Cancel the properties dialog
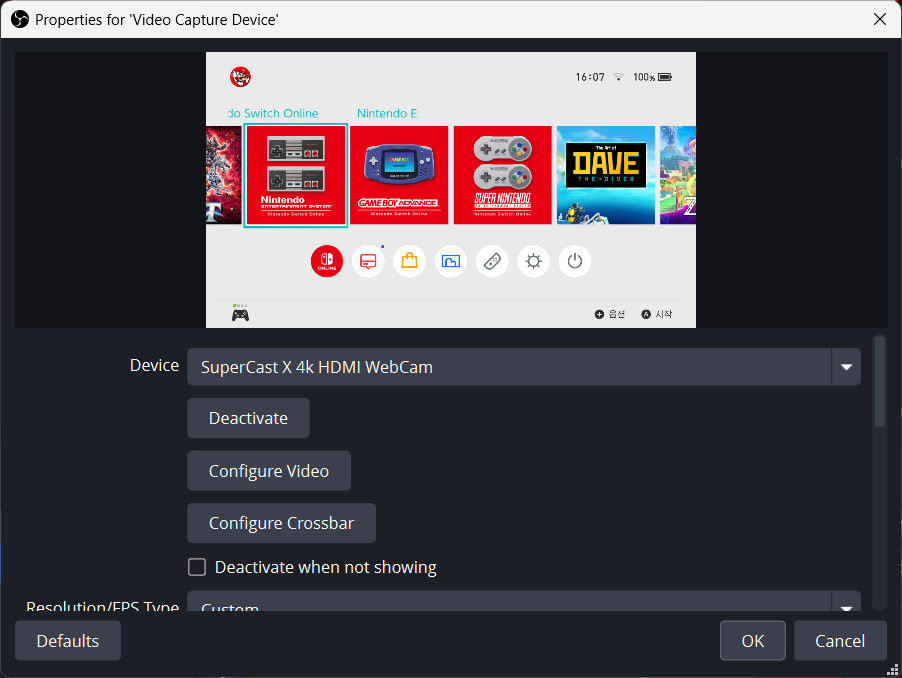 840,641
